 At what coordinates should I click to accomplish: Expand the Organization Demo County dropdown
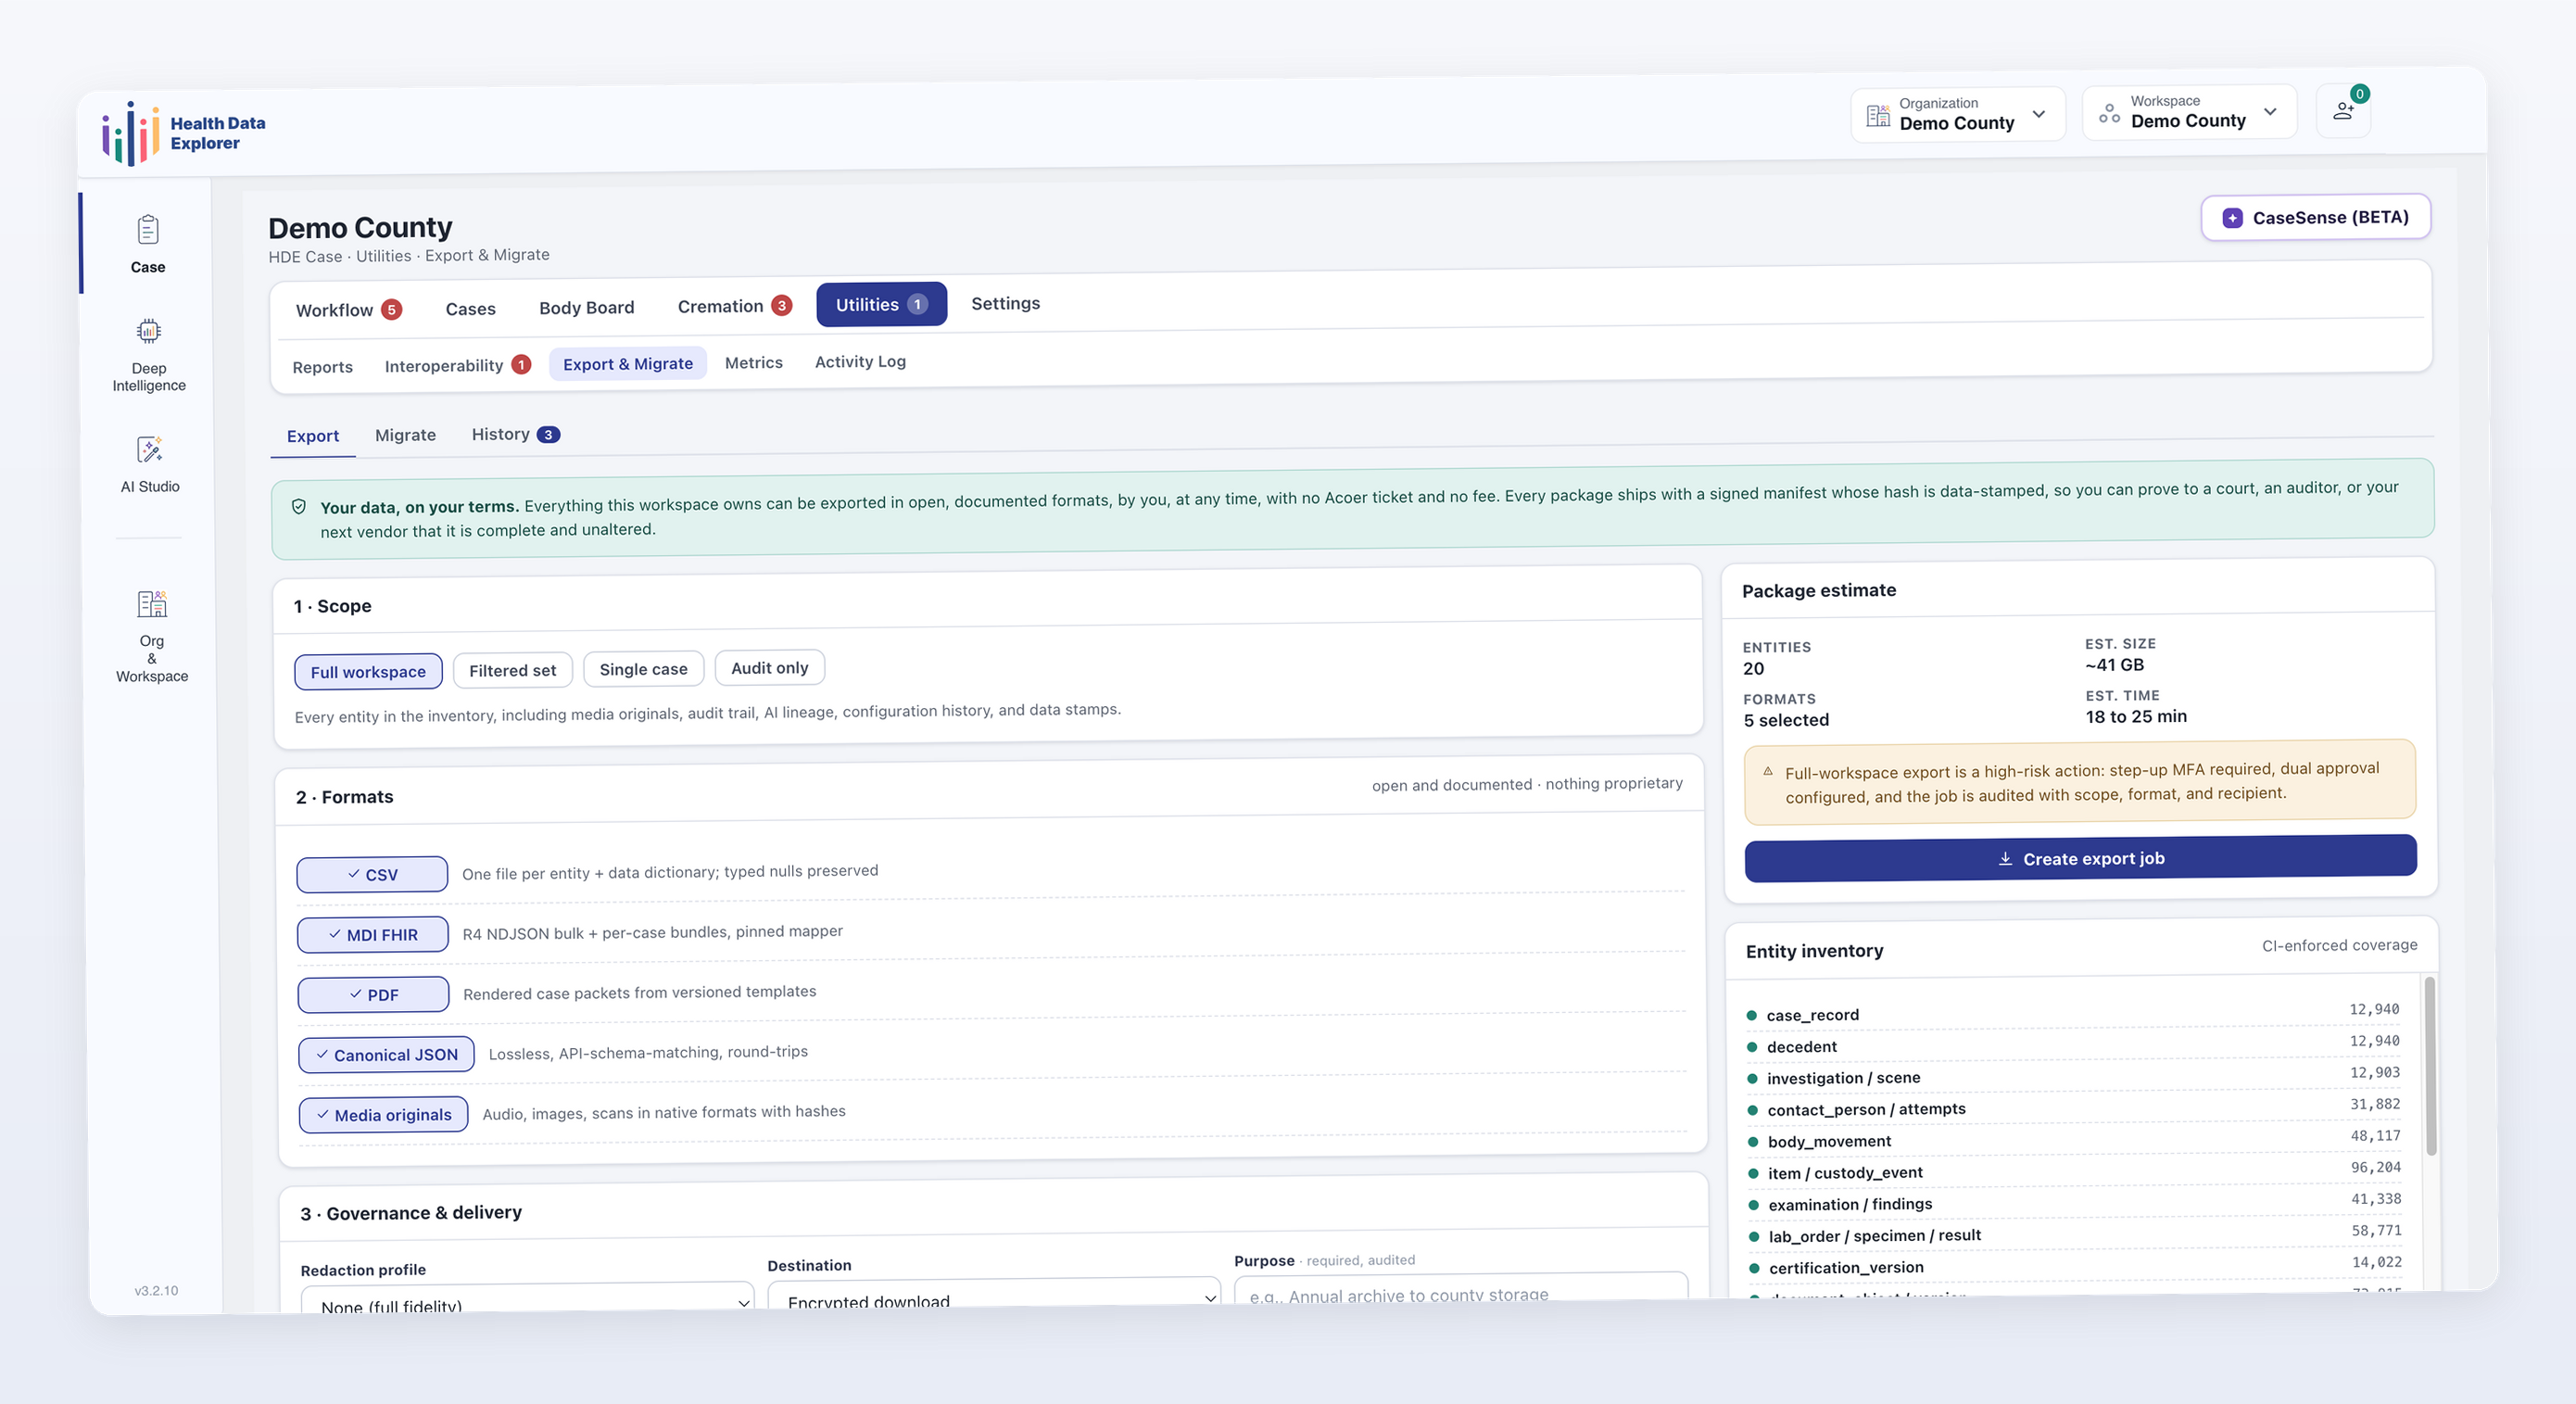point(1957,114)
